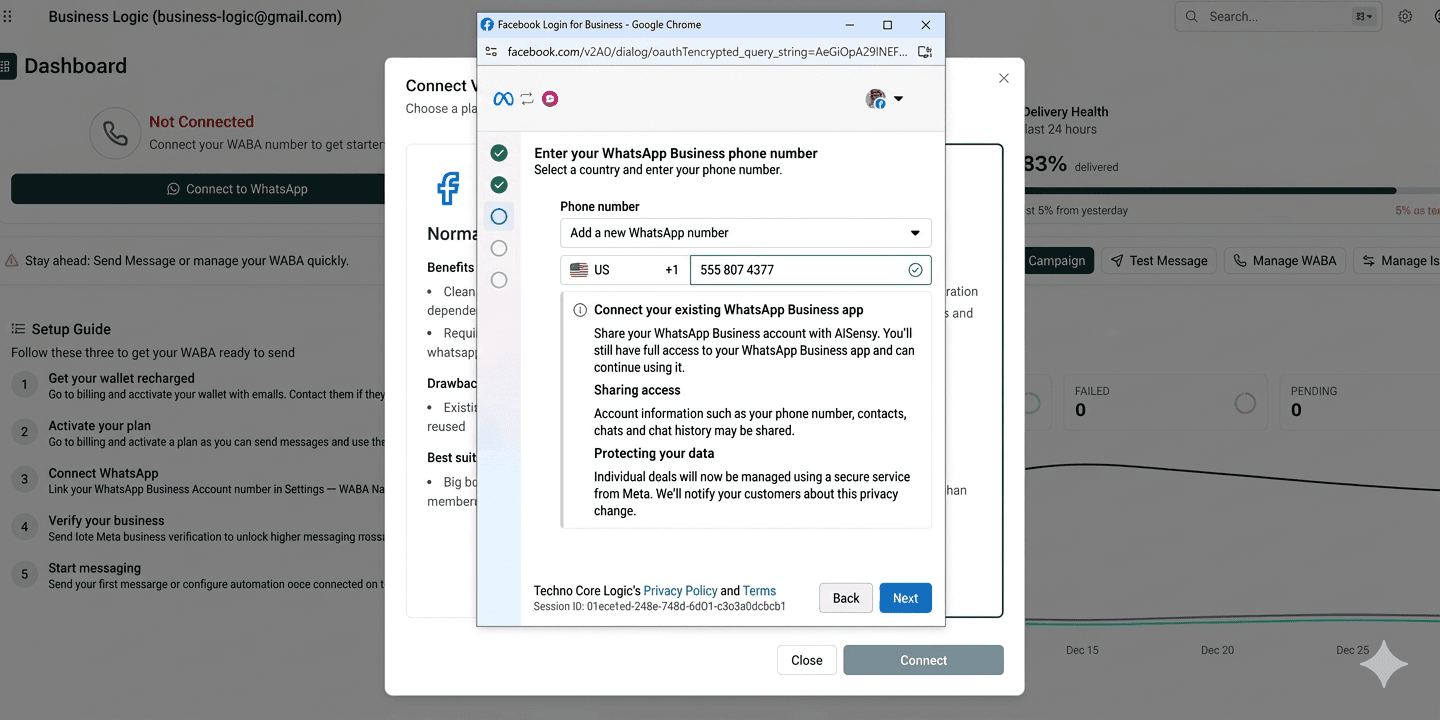Viewport: 1440px width, 720px height.
Task: Click the PENDING 0 stat card
Action: 1360,402
